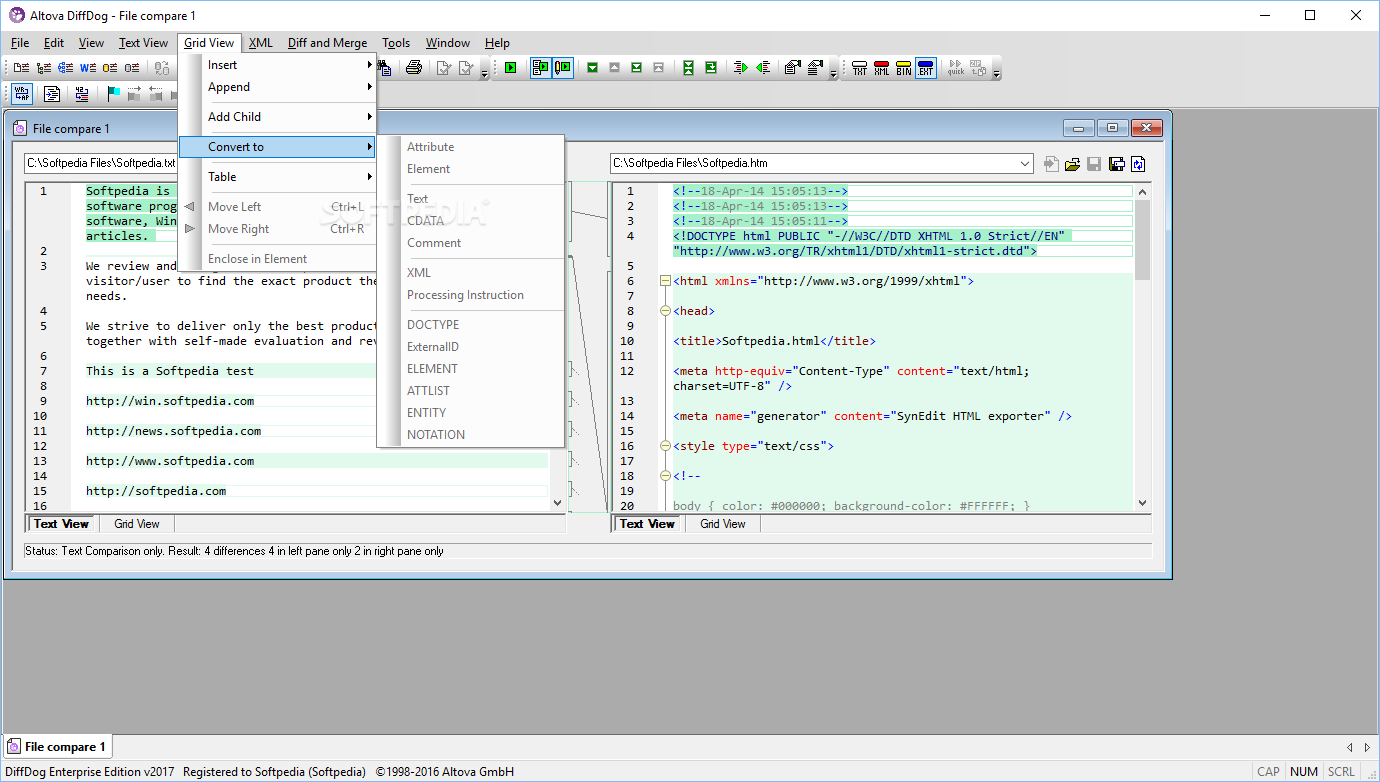1380x782 pixels.
Task: Toggle Autostart Comparison on Loading Files
Action: (x=540, y=68)
